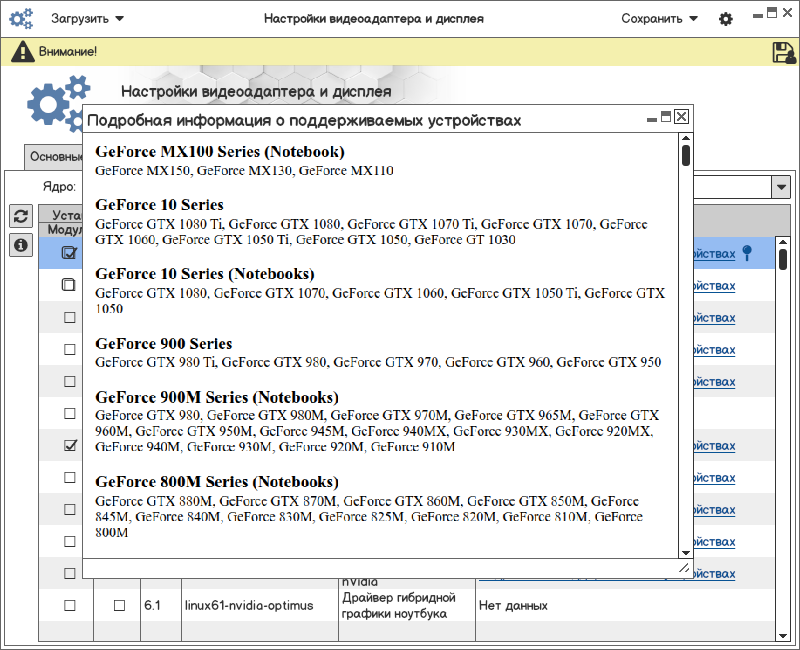The image size is (800, 650).
Task: Expand the Ядро combo box arrow
Action: 779,187
